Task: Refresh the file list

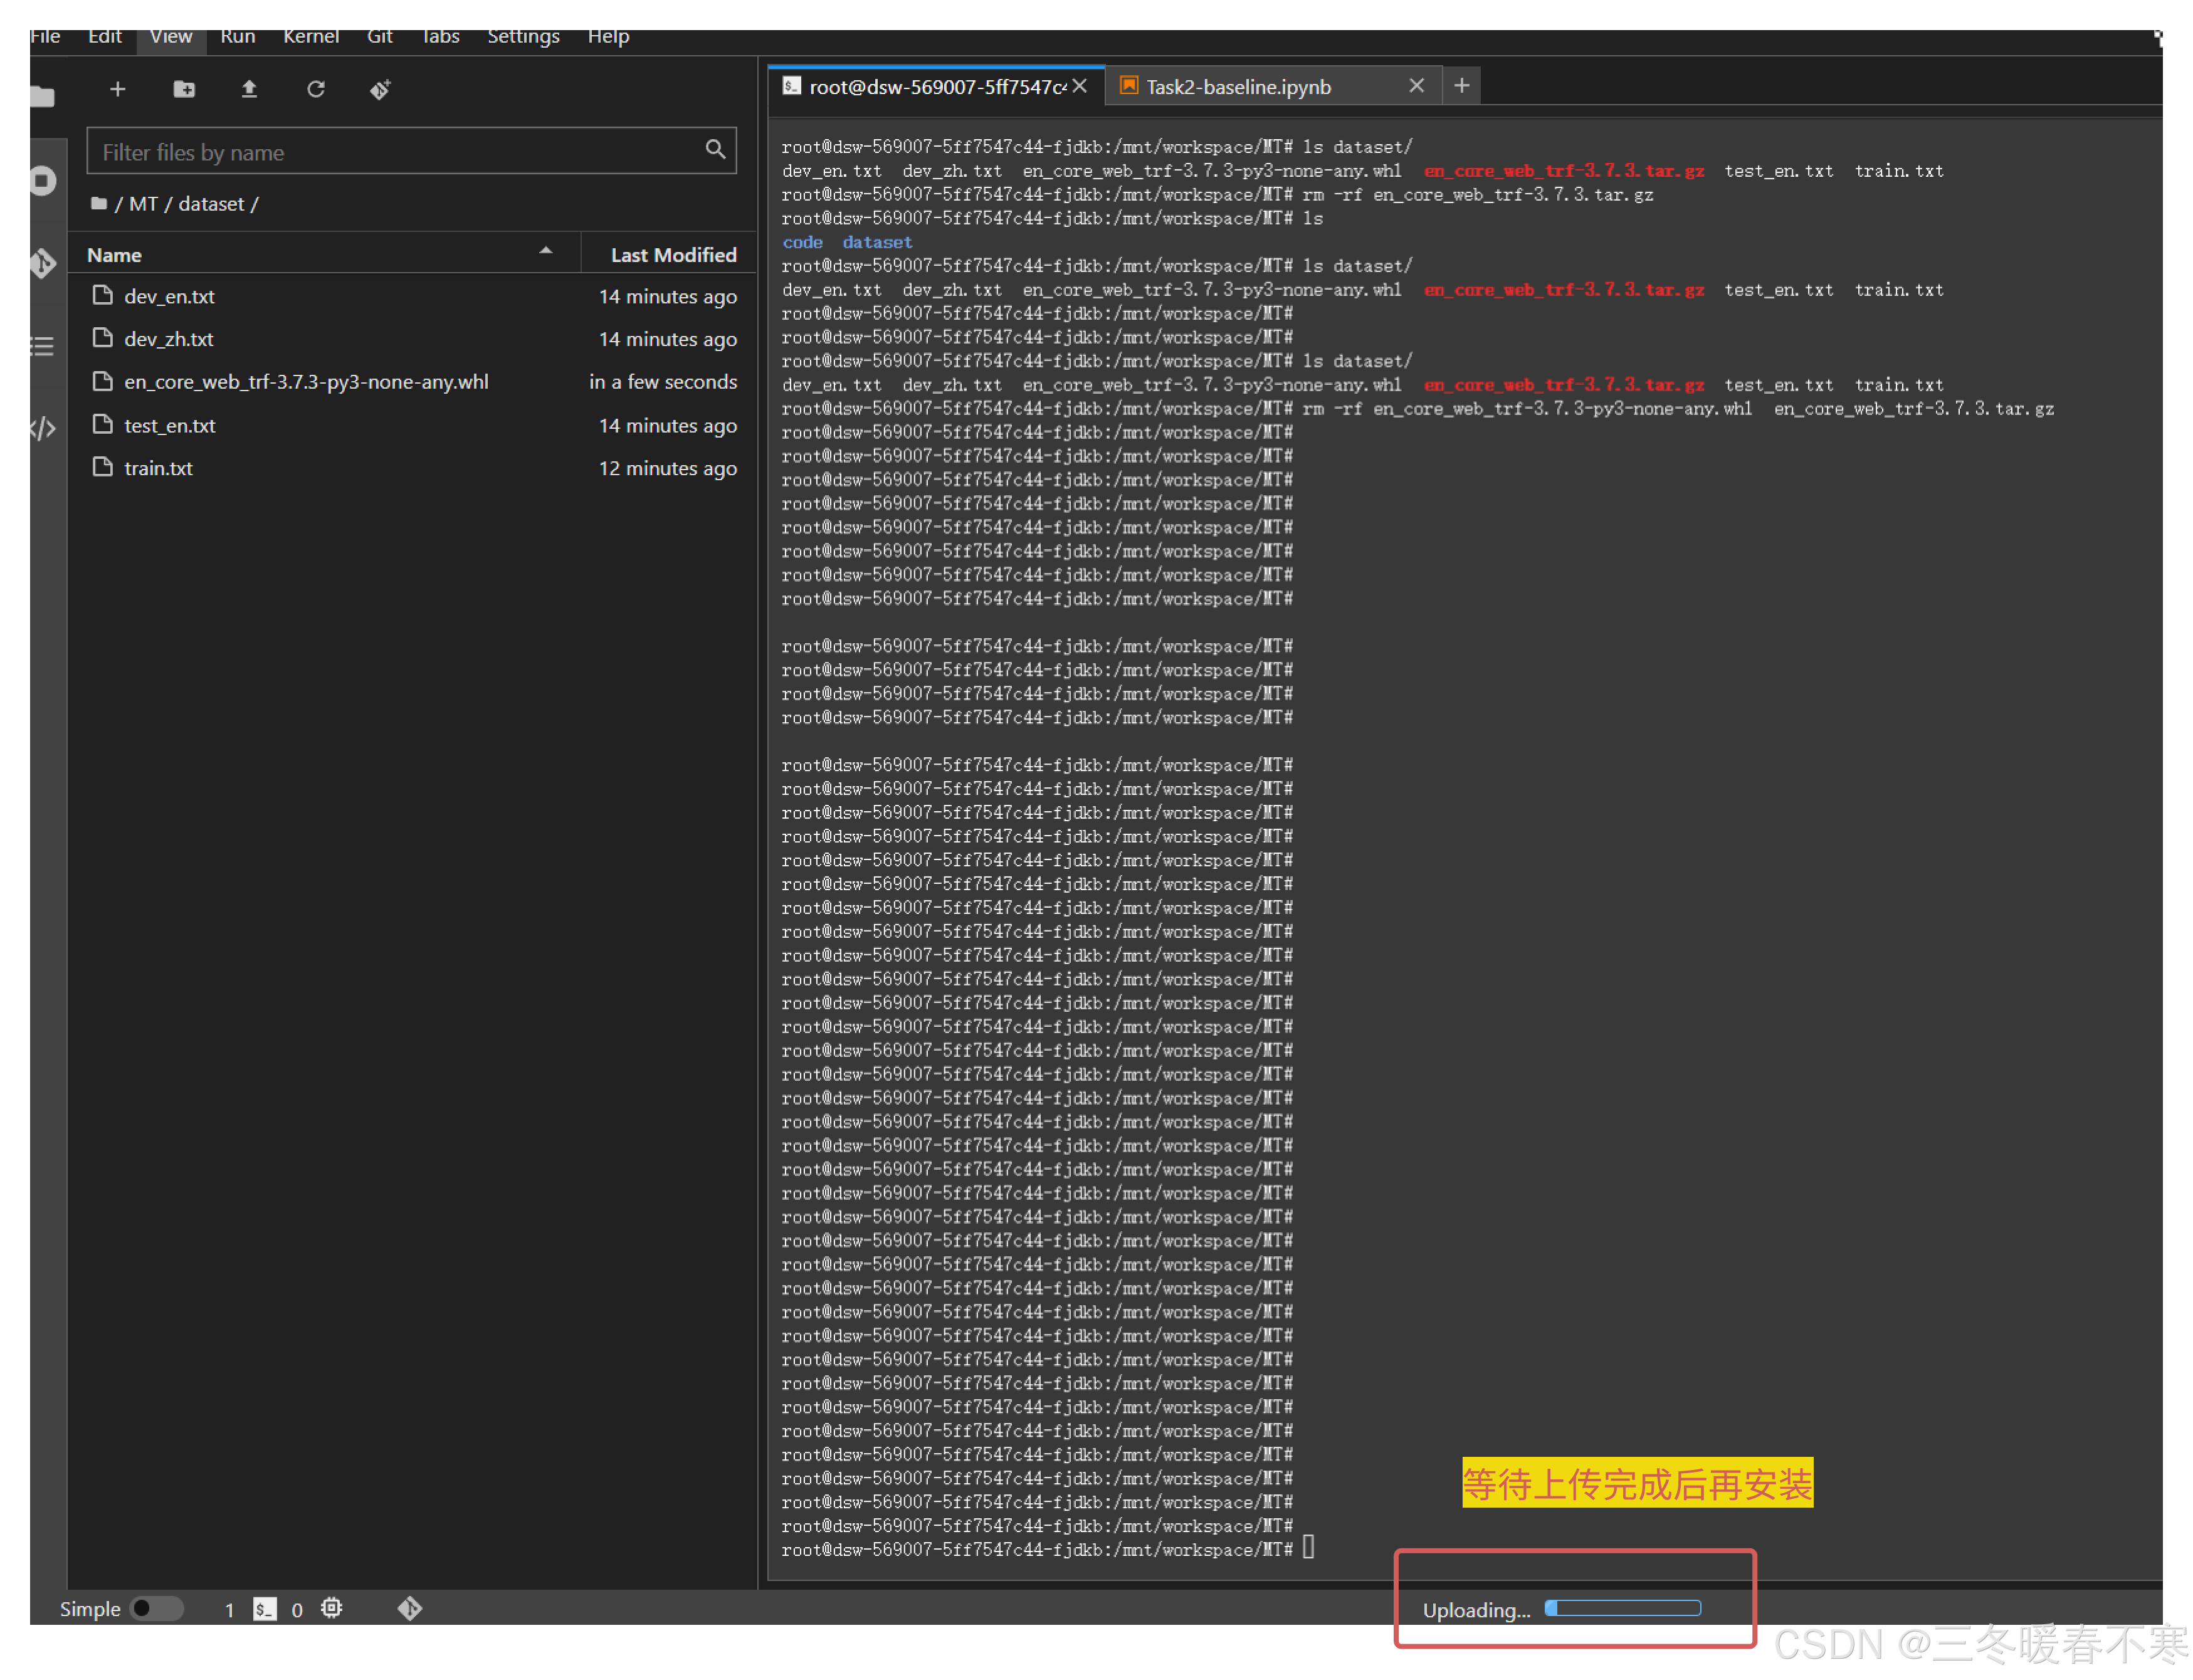Action: click(315, 90)
